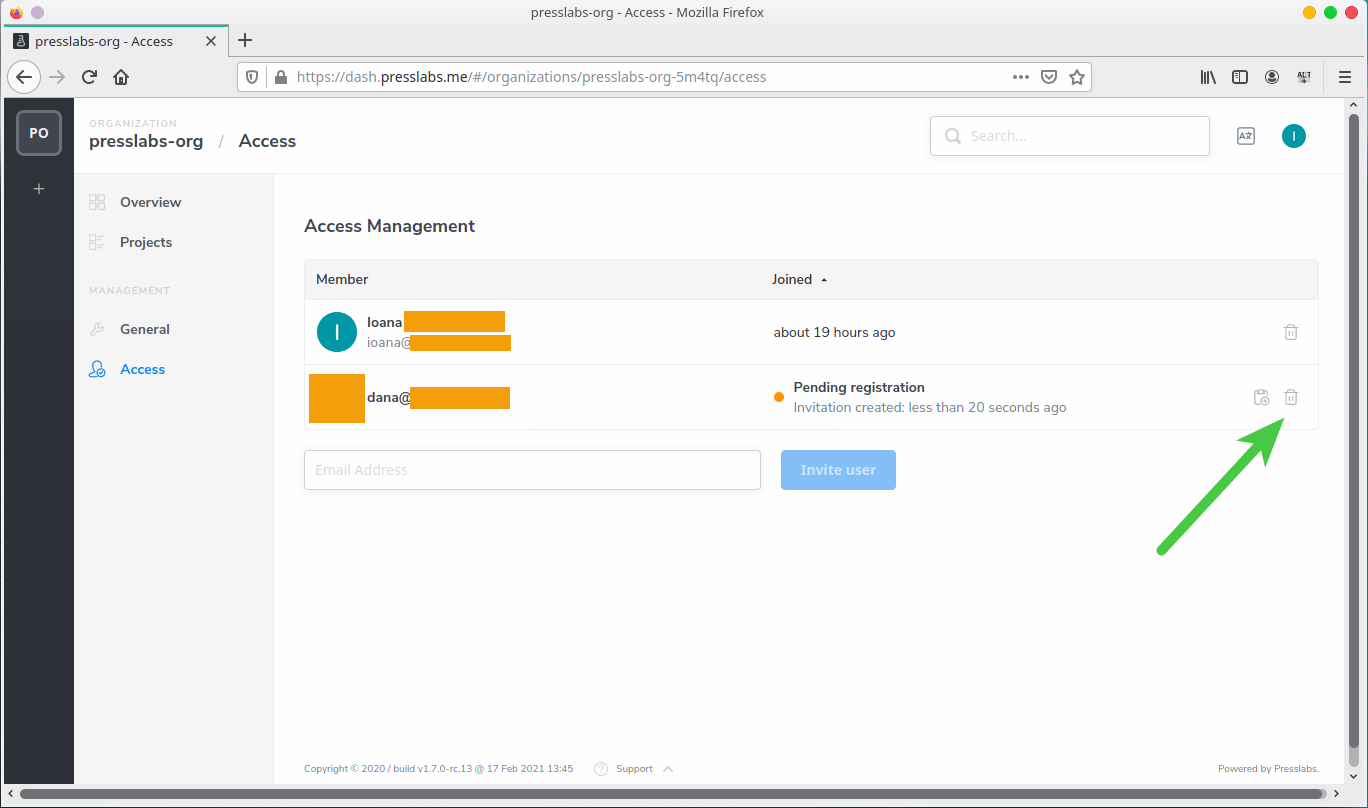This screenshot has height=808, width=1368.
Task: Open the Overview page
Action: pos(150,202)
